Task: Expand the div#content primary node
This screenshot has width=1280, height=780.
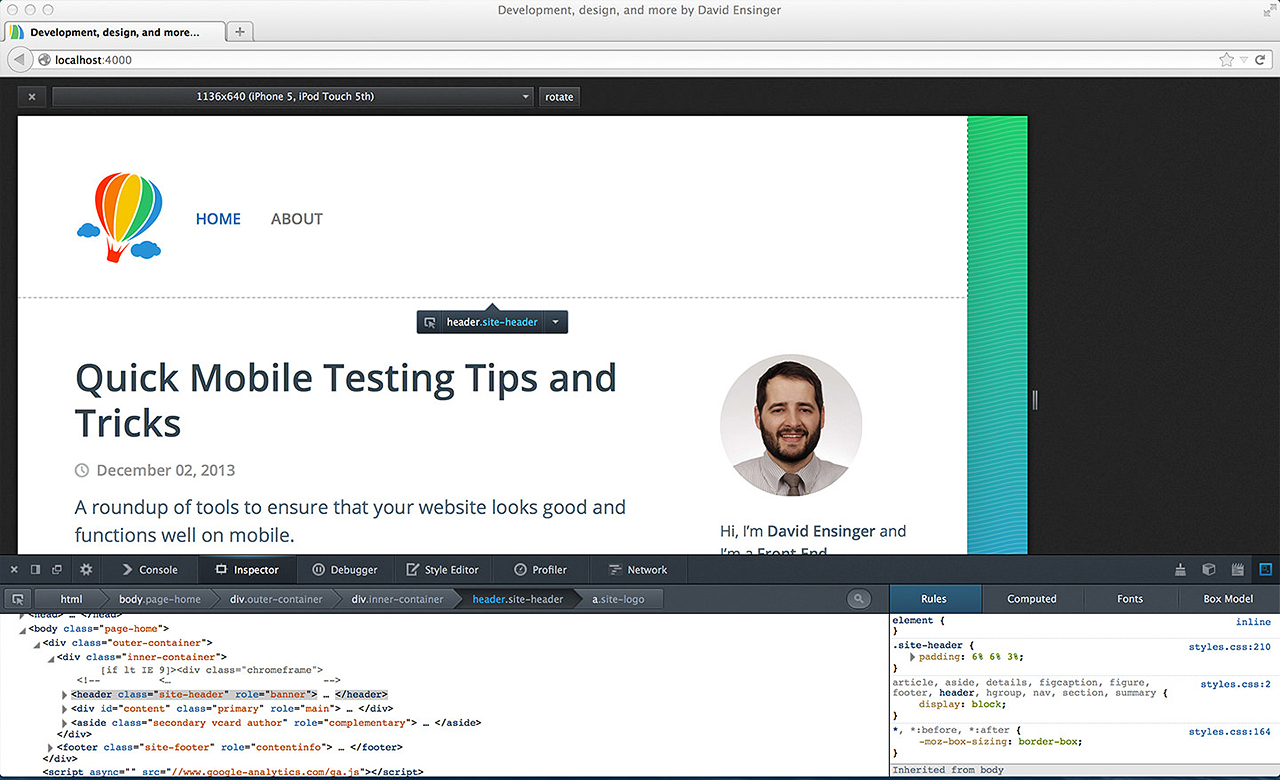Action: pos(65,709)
